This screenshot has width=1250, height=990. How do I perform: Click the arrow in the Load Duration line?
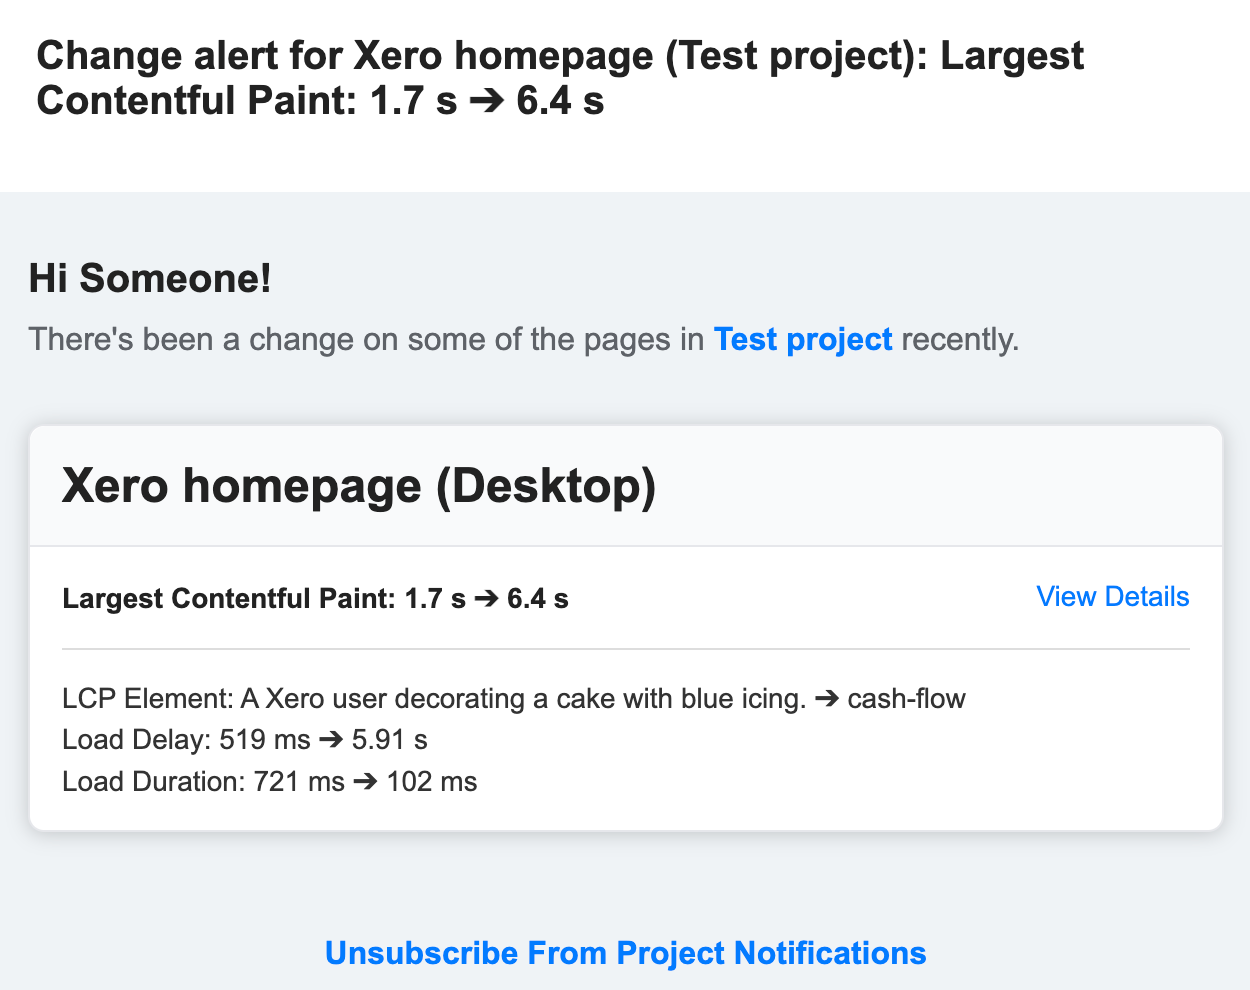(x=365, y=781)
